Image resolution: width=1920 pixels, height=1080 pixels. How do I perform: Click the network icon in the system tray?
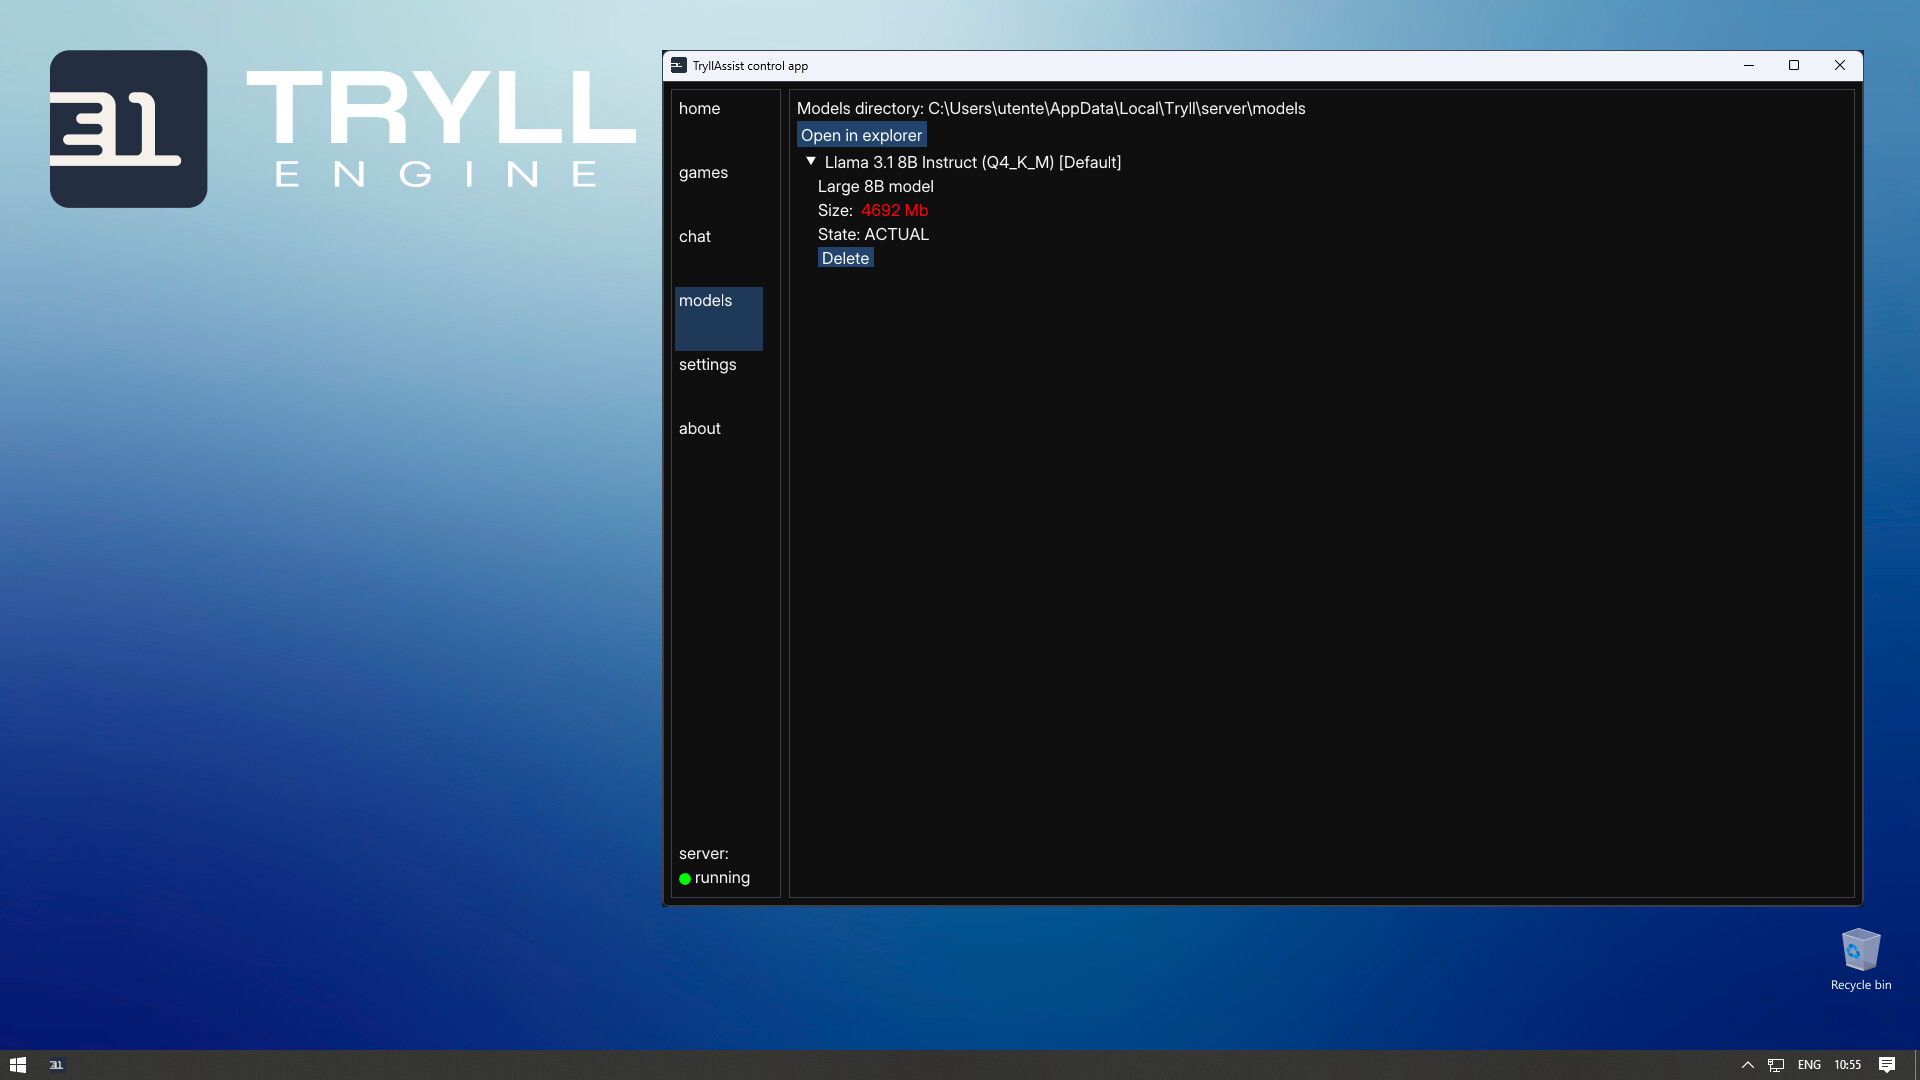point(1775,1064)
